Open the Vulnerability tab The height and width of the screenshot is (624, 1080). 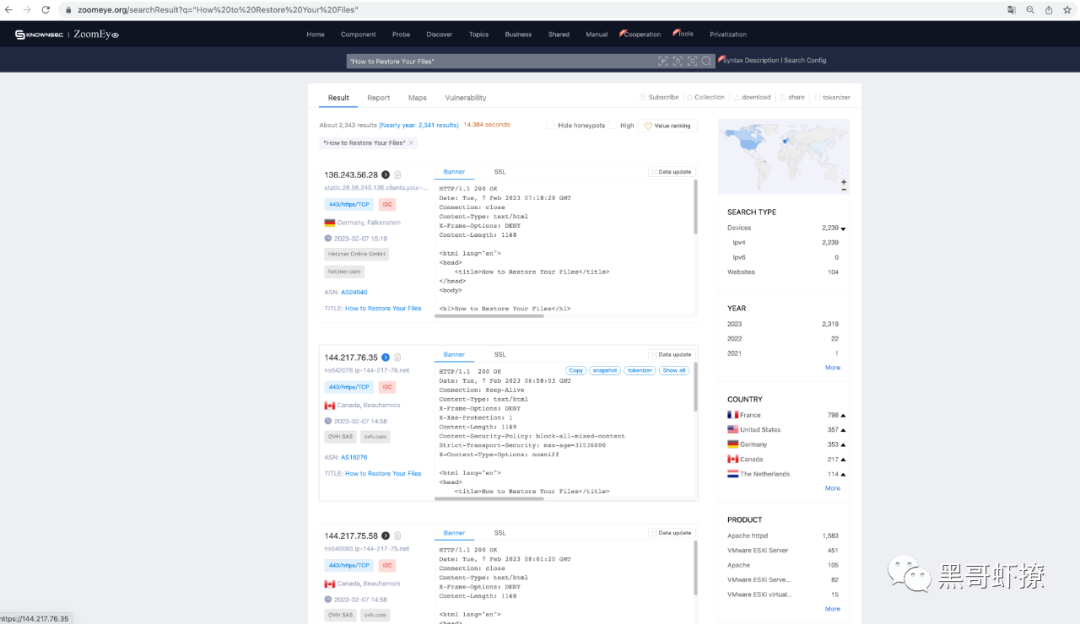click(x=466, y=98)
